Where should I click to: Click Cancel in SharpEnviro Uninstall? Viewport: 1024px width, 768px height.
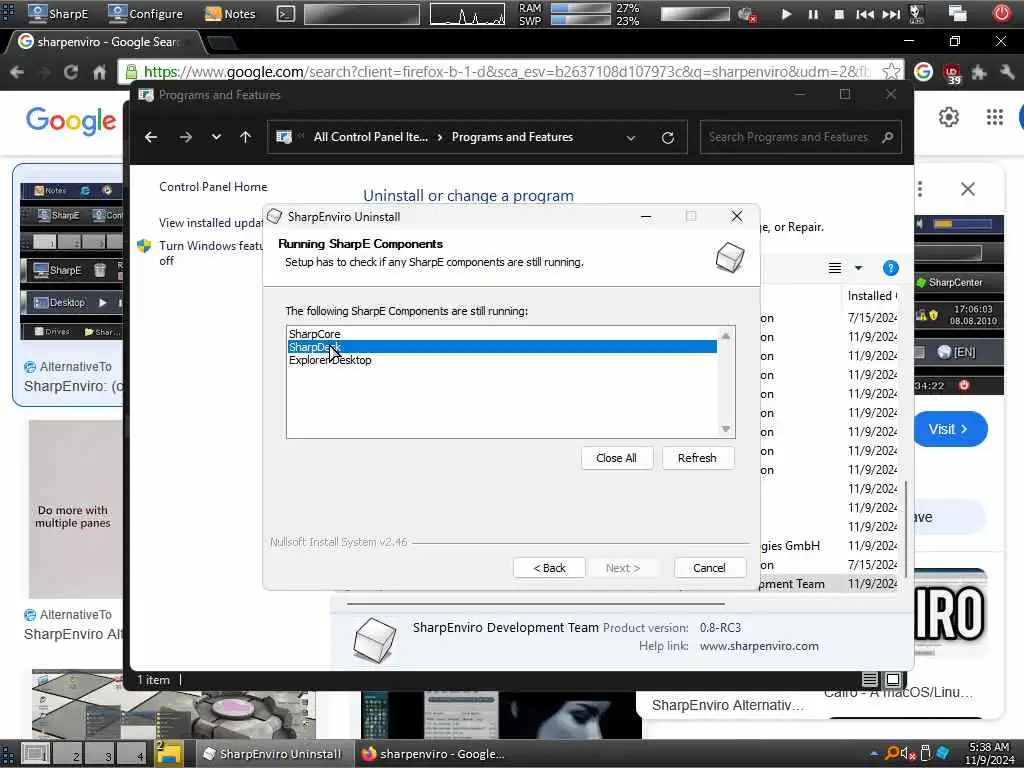pyautogui.click(x=709, y=568)
